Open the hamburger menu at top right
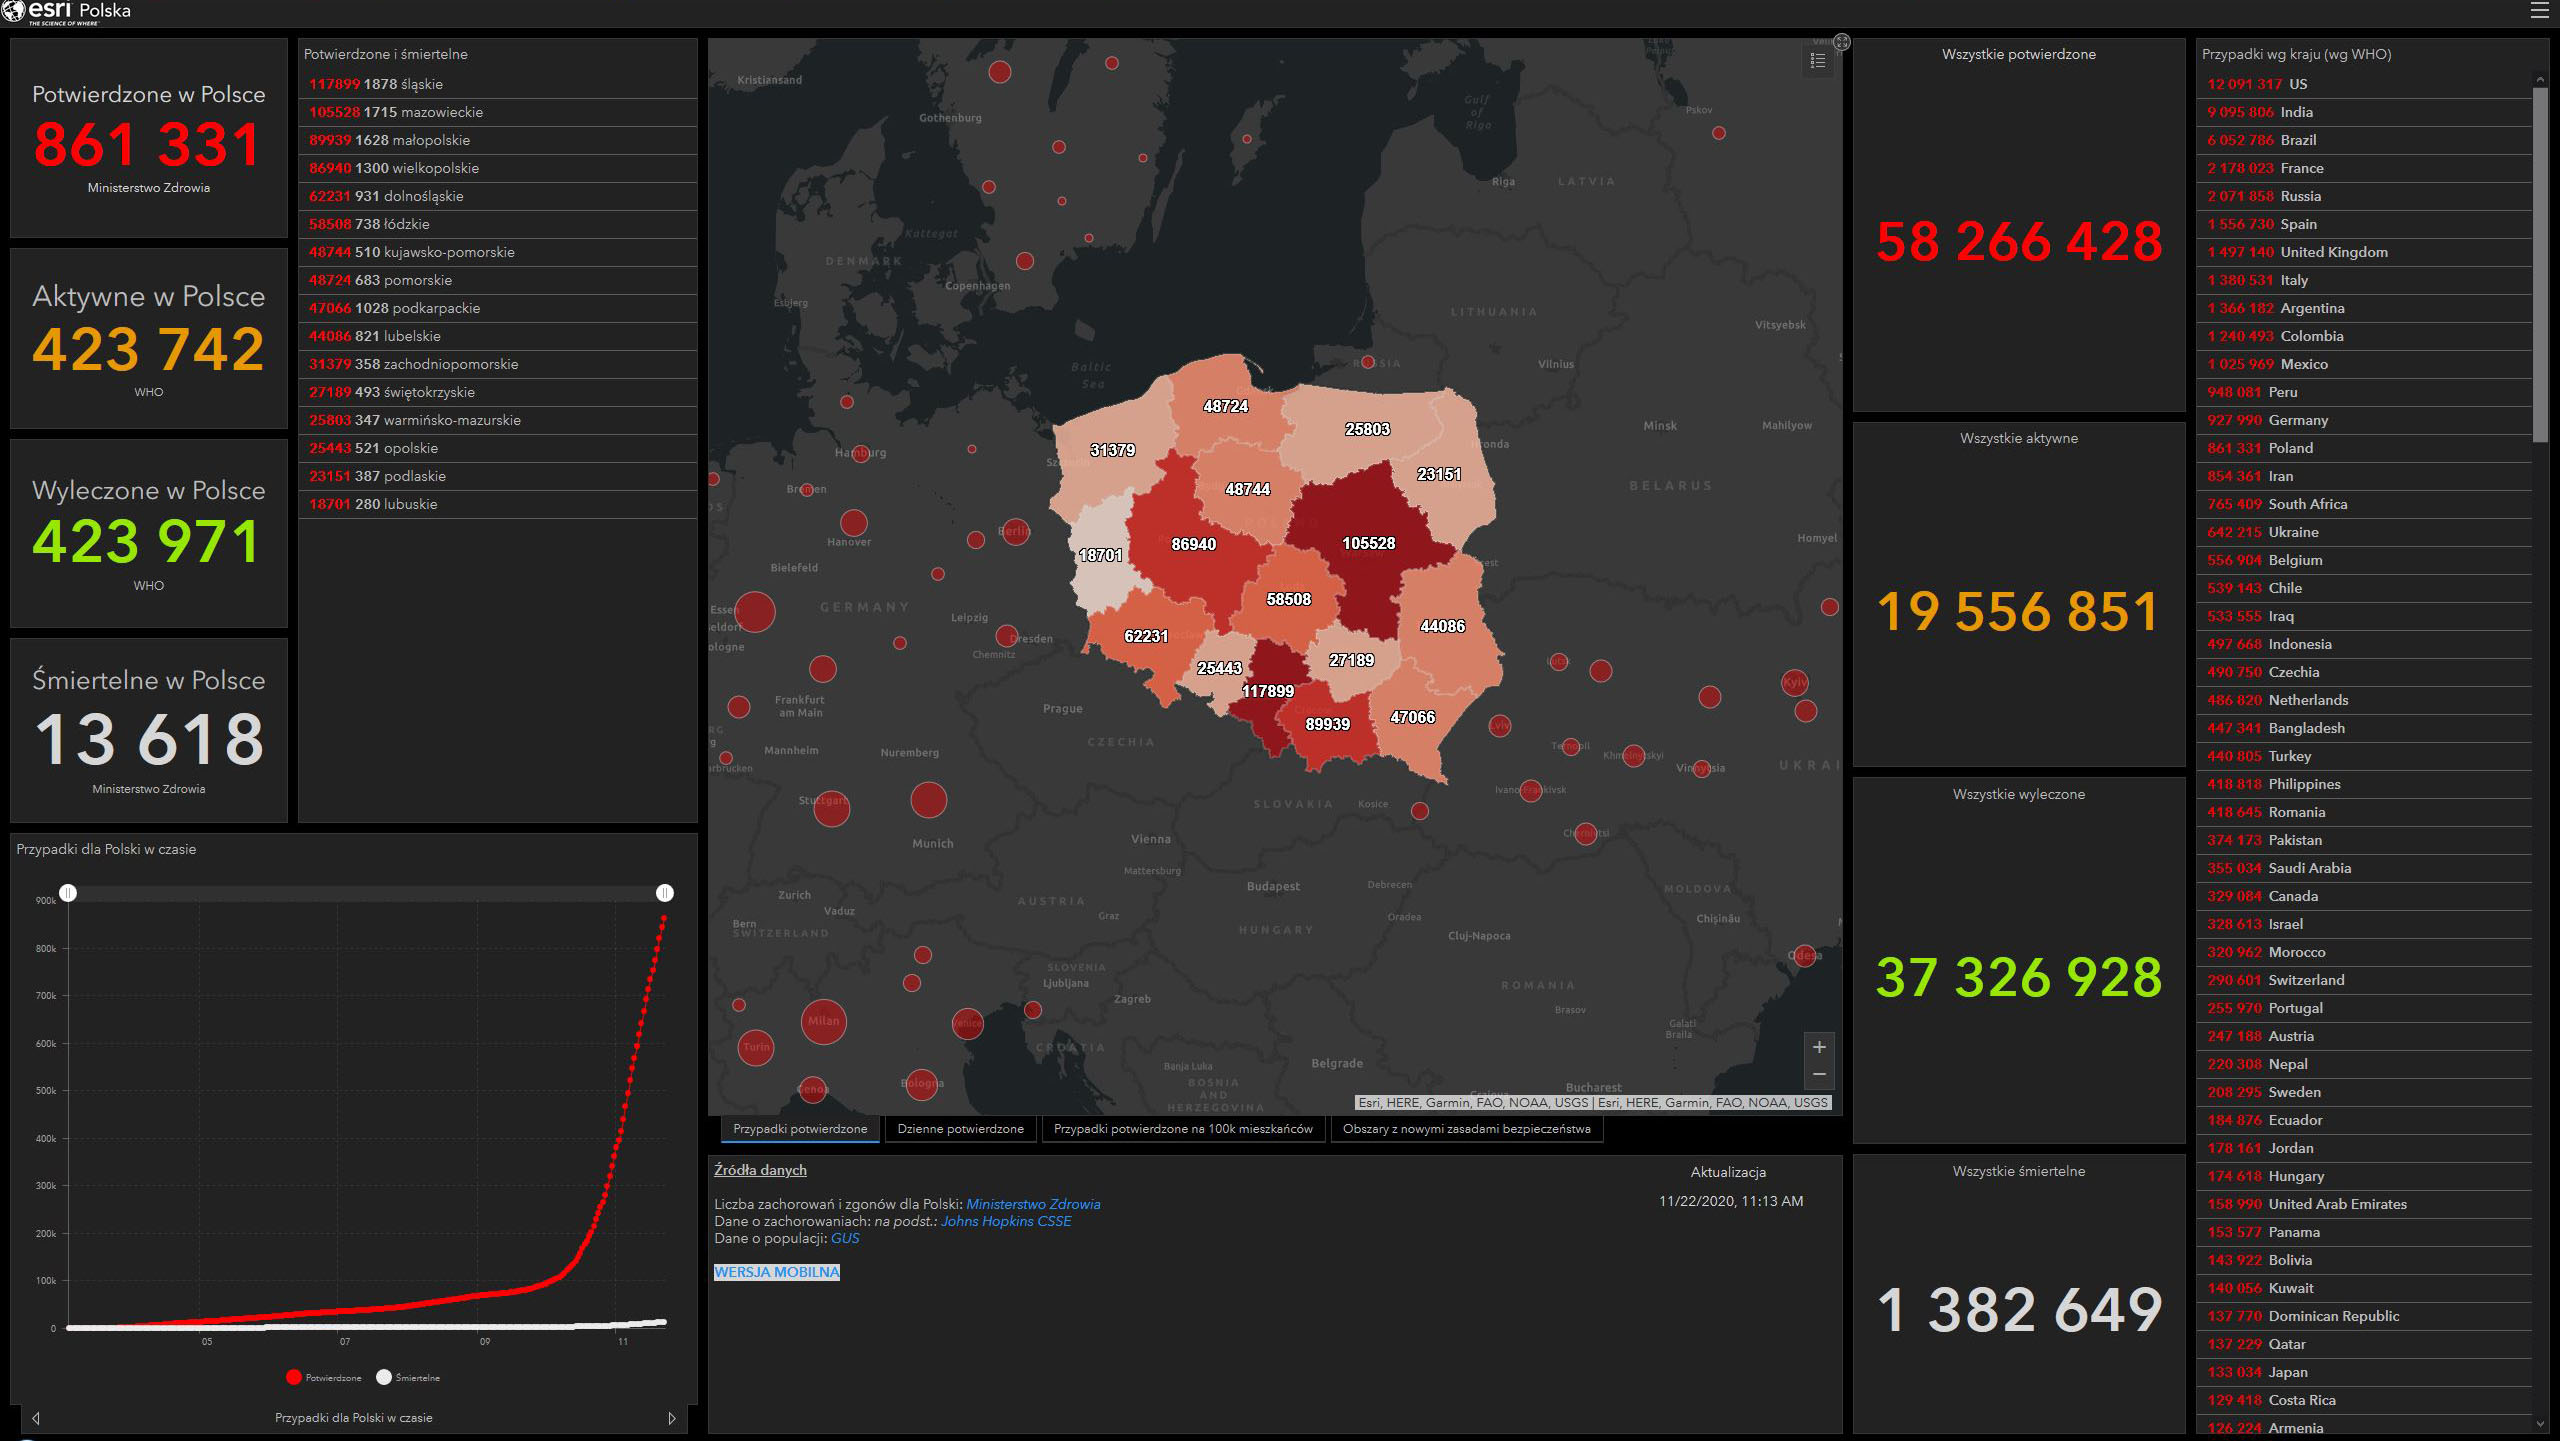The width and height of the screenshot is (2560, 1441). coord(2540,11)
